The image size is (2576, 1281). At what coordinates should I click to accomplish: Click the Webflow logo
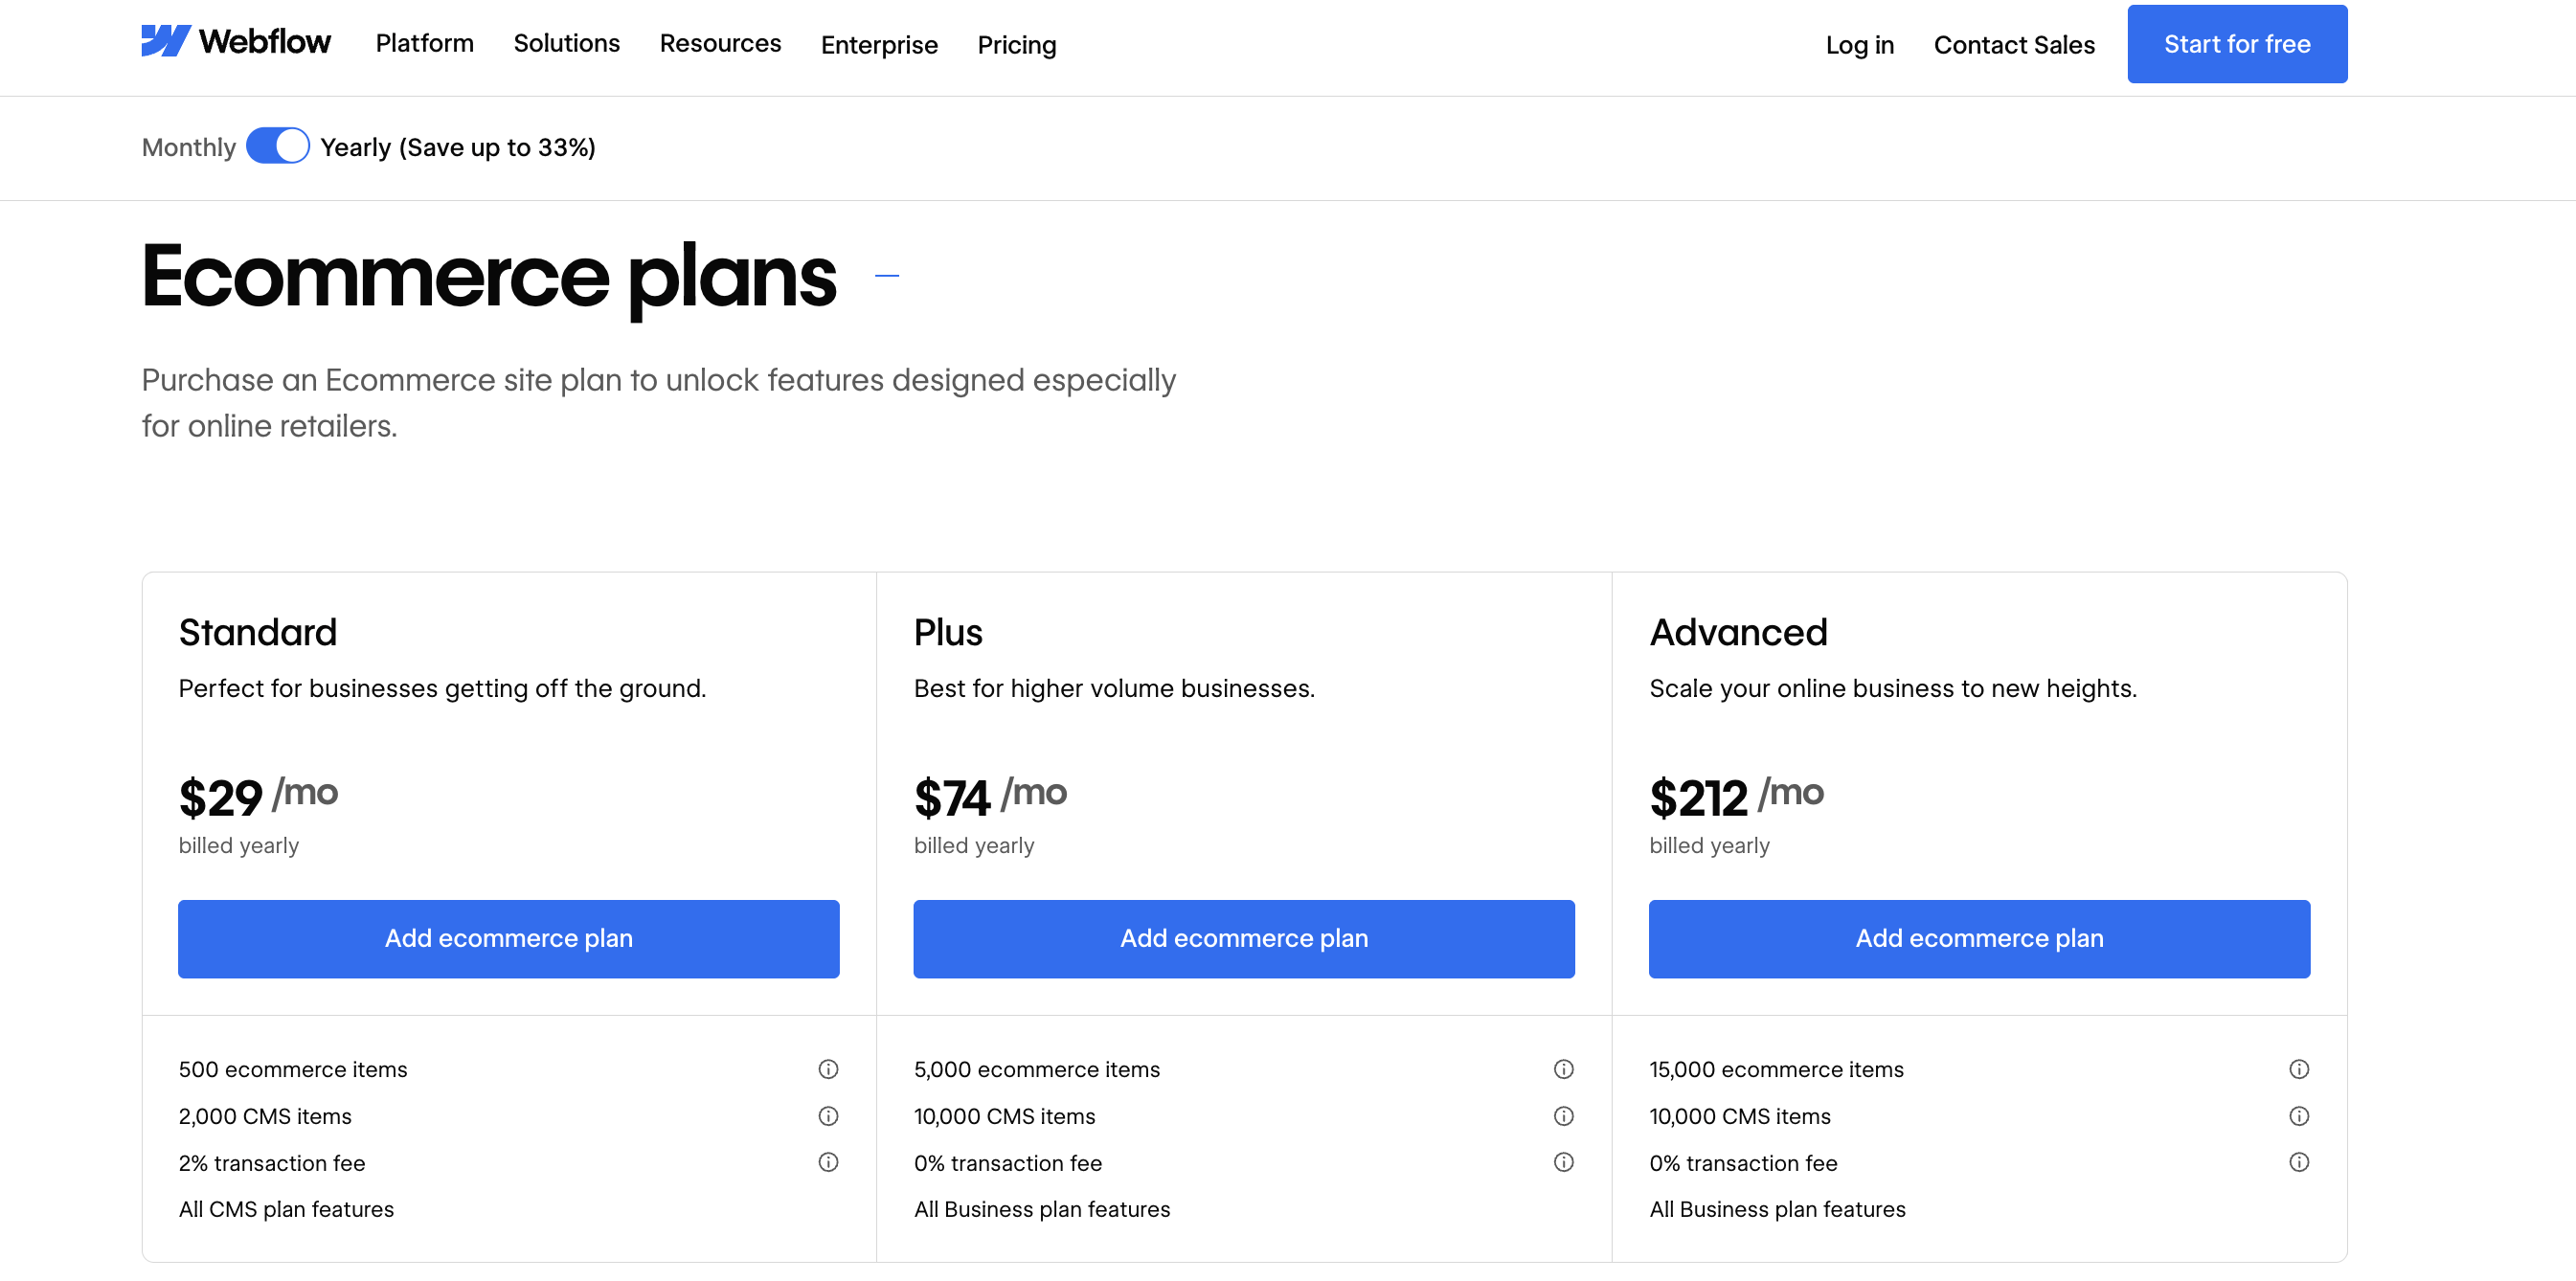[x=236, y=42]
